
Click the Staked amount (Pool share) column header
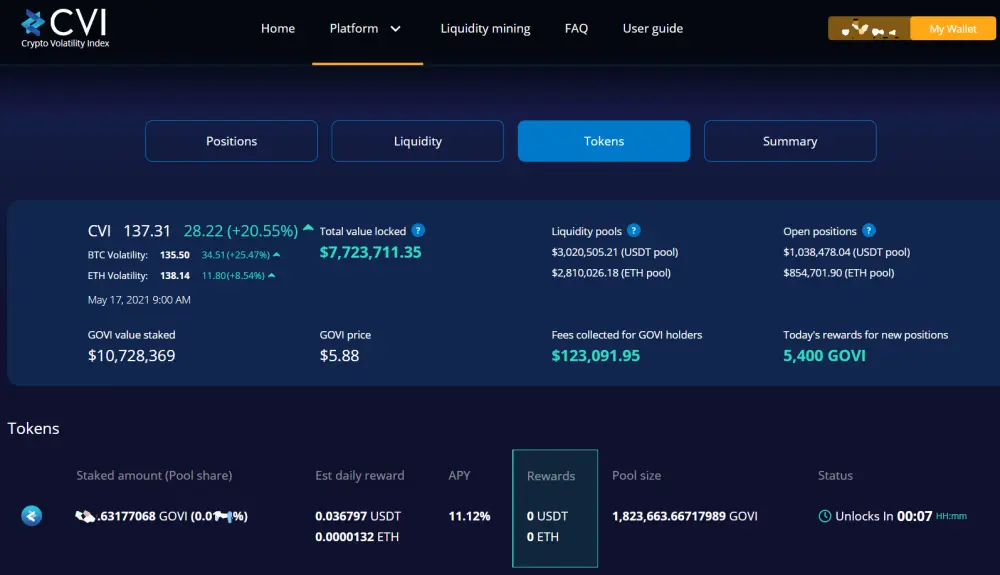coord(154,476)
